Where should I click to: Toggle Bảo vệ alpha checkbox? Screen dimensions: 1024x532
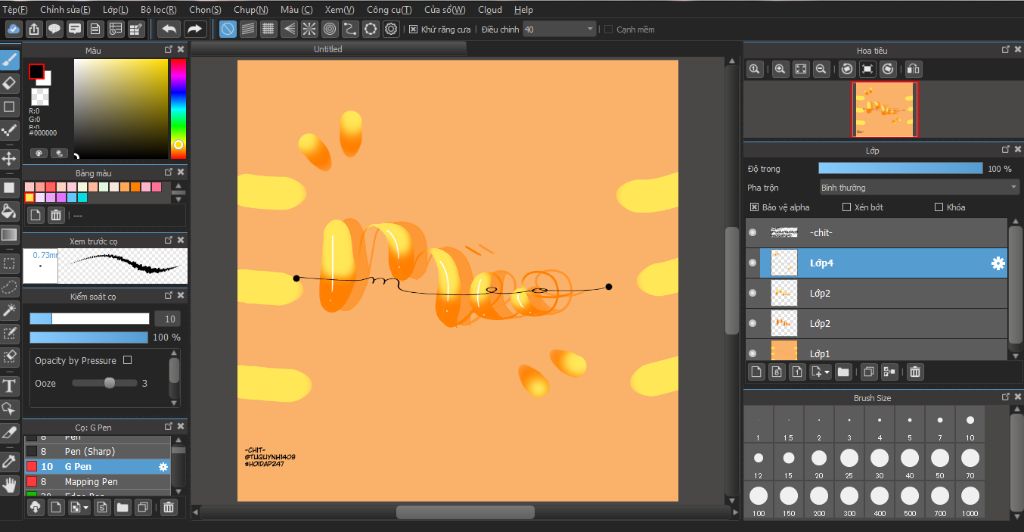[754, 207]
